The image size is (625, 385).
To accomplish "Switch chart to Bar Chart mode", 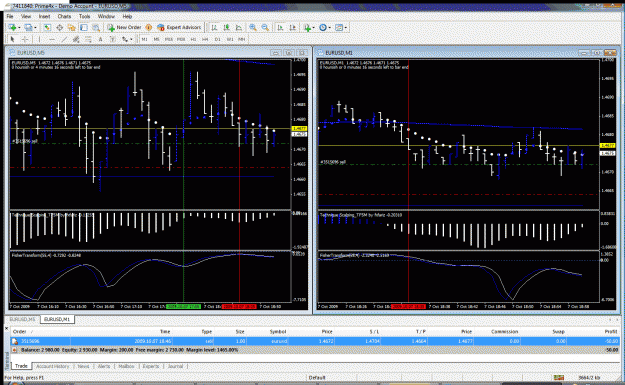I will (x=214, y=28).
